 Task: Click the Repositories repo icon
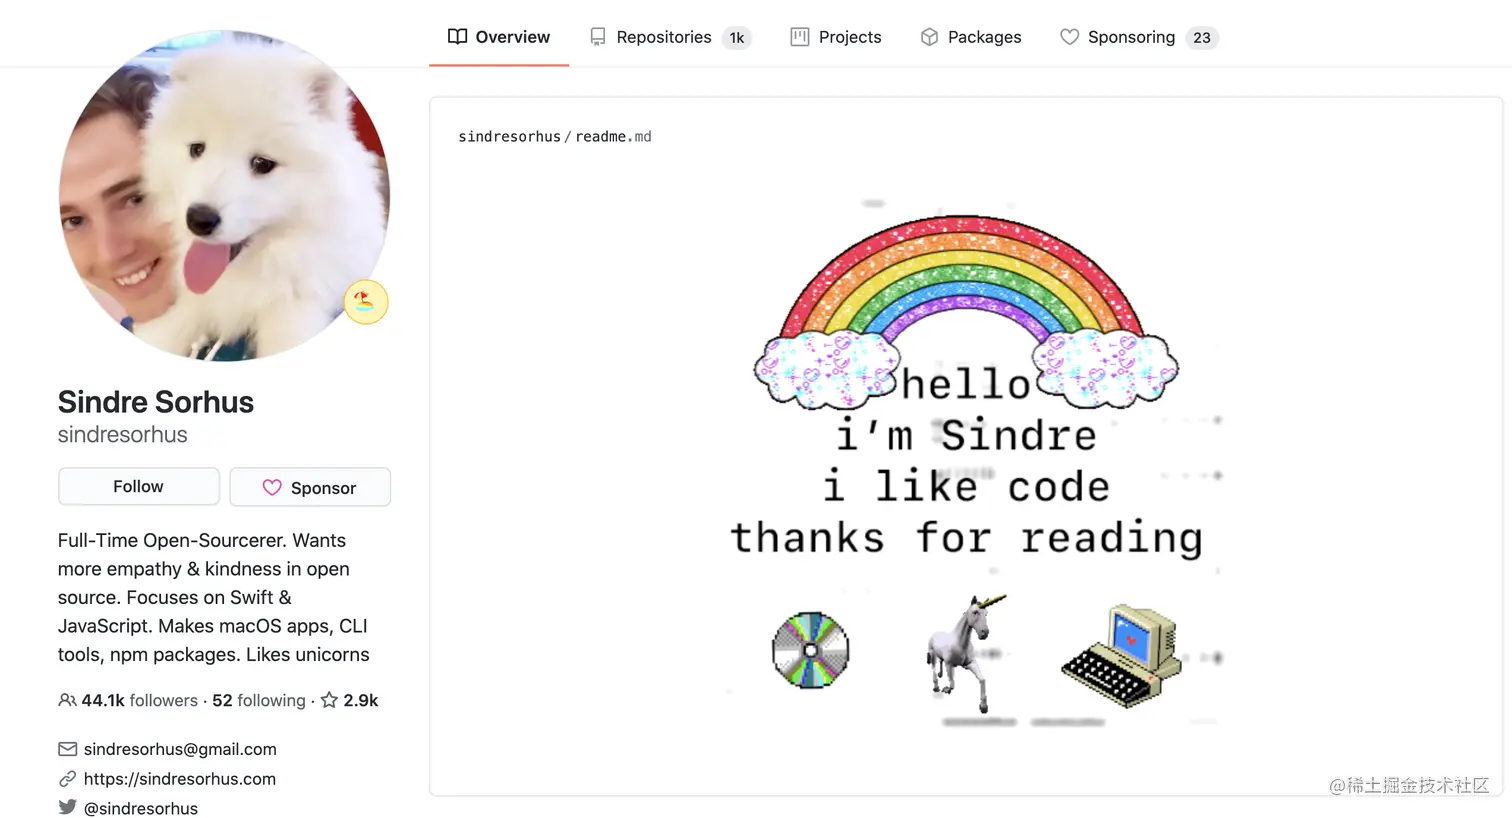(x=598, y=37)
